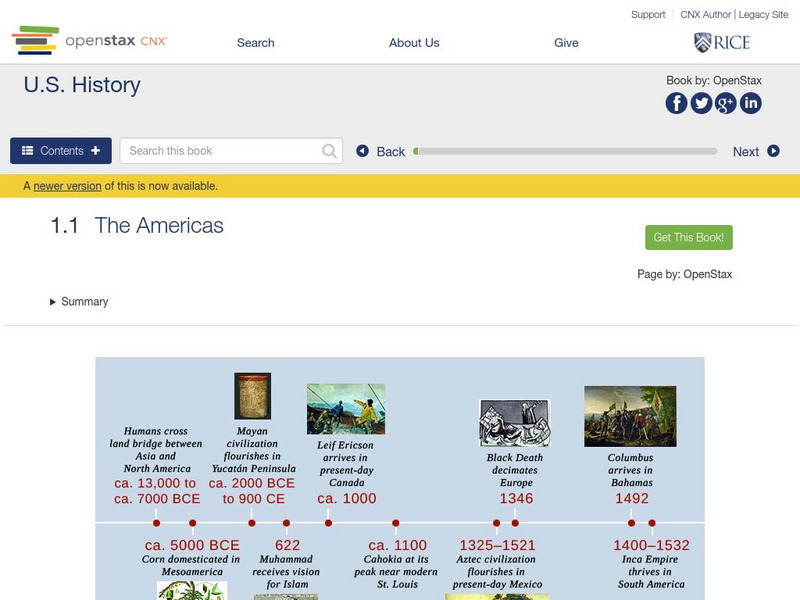Image resolution: width=800 pixels, height=600 pixels.
Task: Click the book reading progress bar
Action: (x=565, y=151)
